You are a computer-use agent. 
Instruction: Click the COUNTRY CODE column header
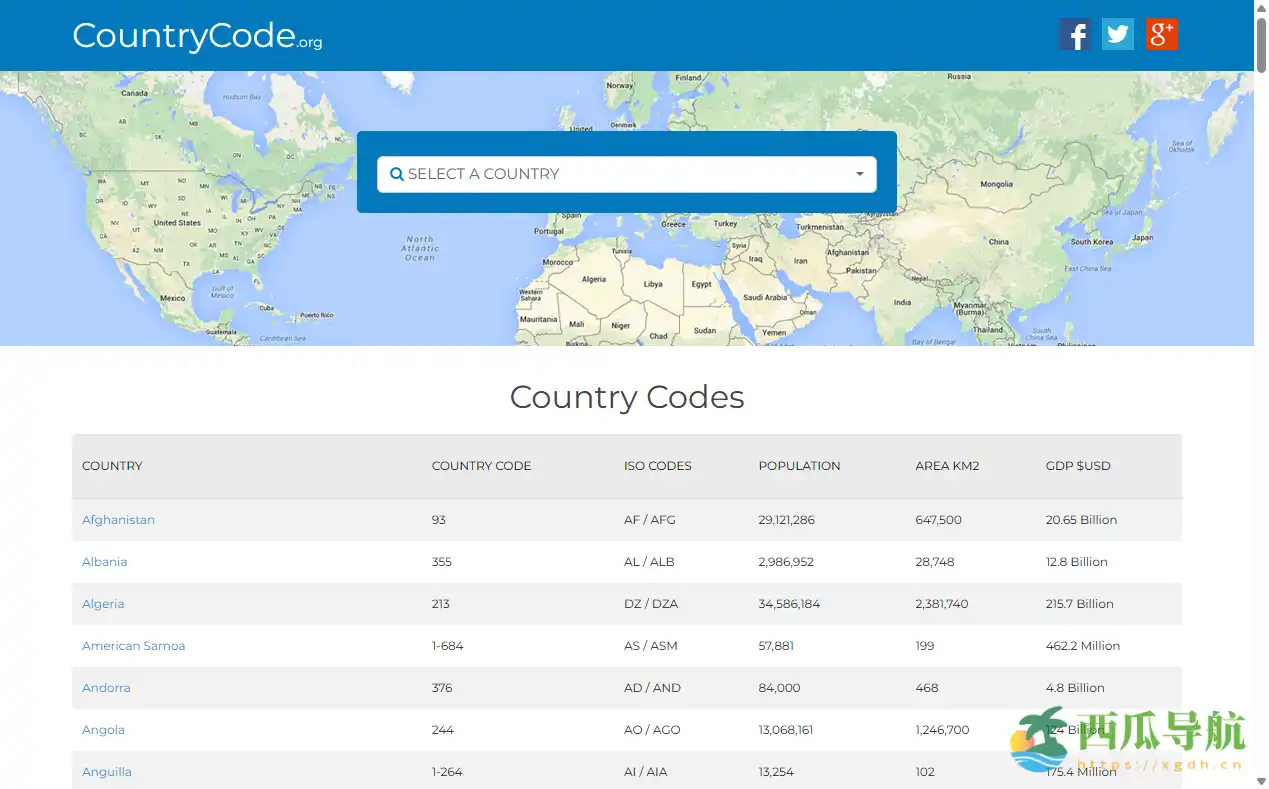(x=481, y=465)
